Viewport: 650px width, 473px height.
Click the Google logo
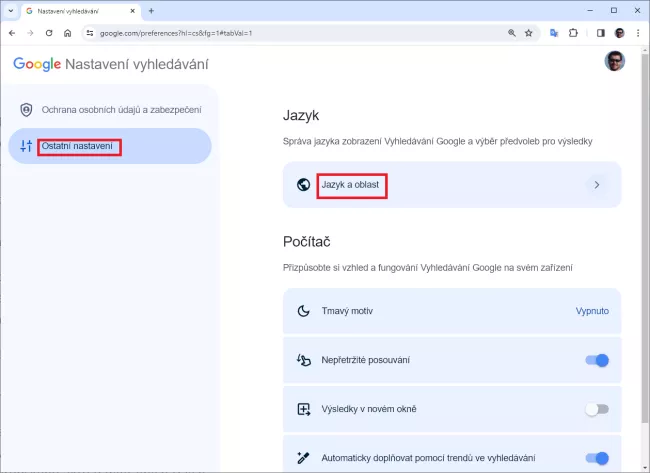[x=37, y=64]
